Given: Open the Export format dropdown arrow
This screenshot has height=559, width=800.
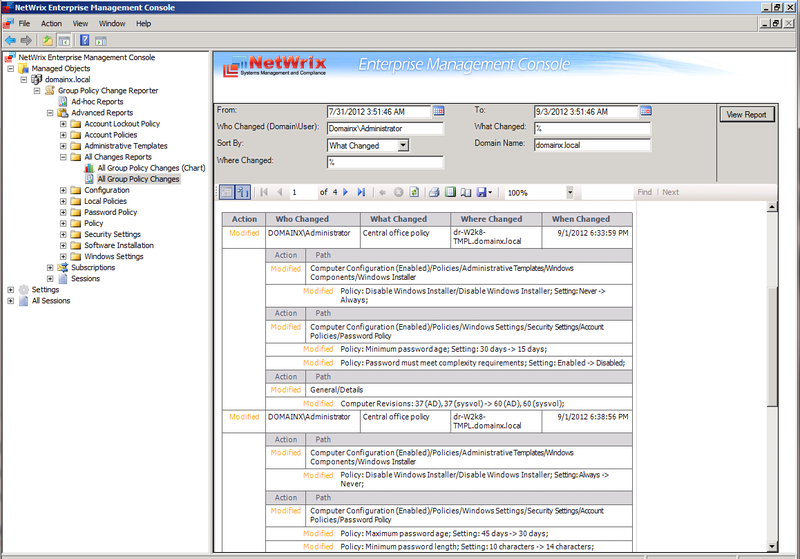Looking at the screenshot, I should pos(490,193).
